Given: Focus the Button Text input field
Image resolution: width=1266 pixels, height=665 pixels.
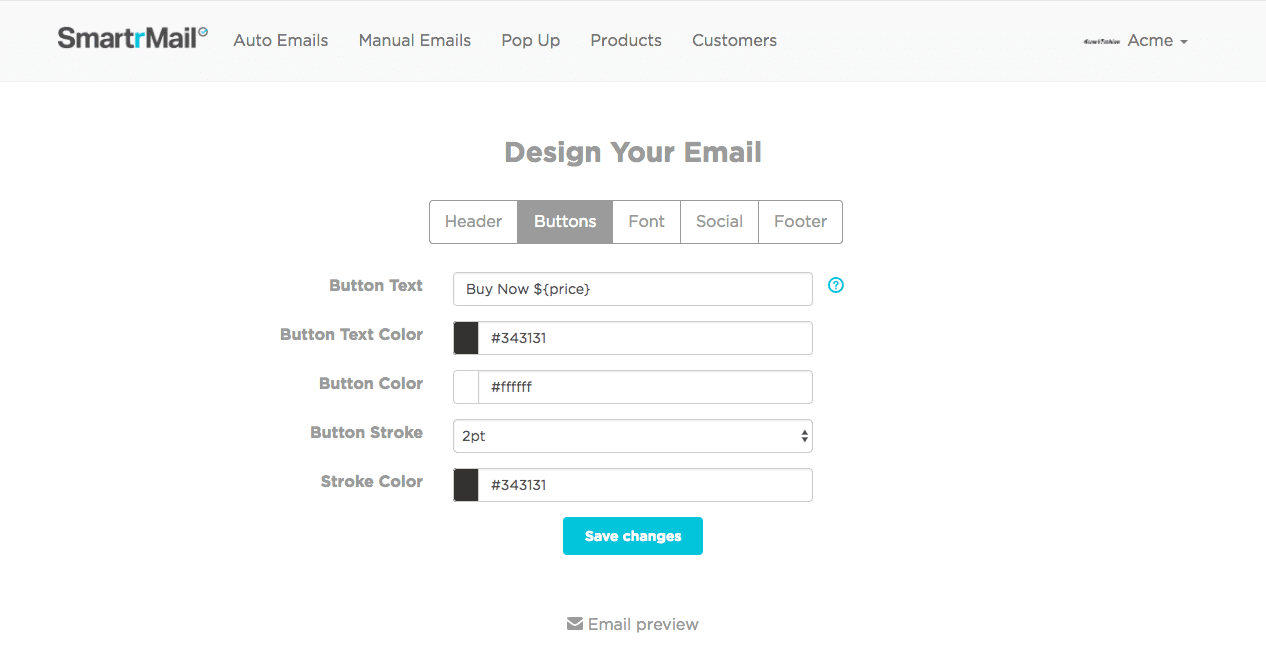Looking at the screenshot, I should click(x=632, y=289).
